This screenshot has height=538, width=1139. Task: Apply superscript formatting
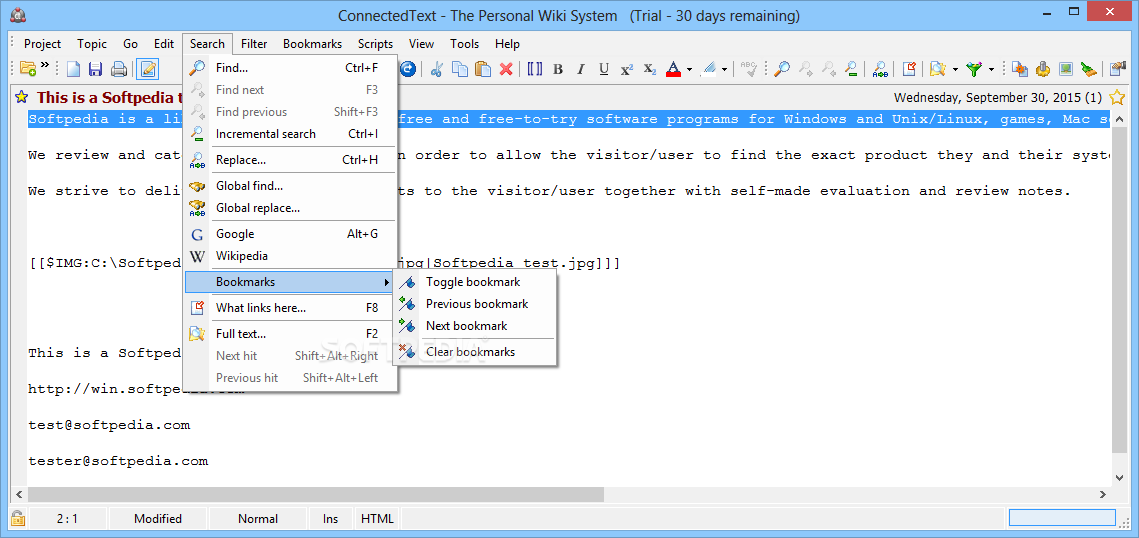627,70
